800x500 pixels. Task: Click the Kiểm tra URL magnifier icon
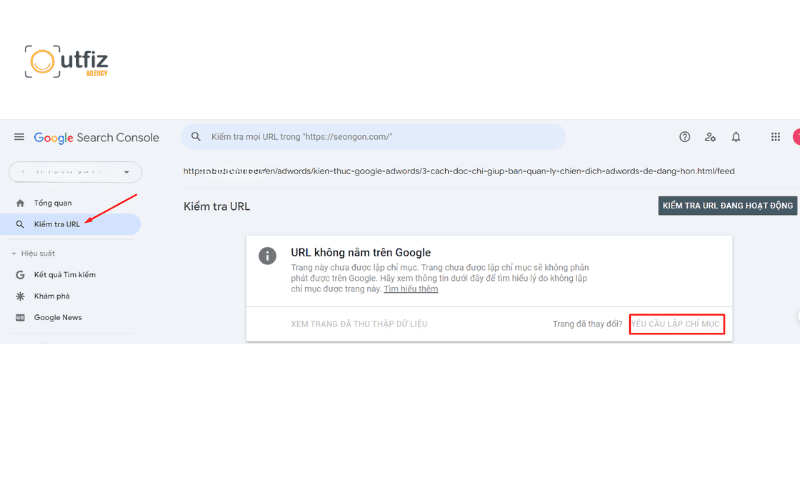click(20, 224)
